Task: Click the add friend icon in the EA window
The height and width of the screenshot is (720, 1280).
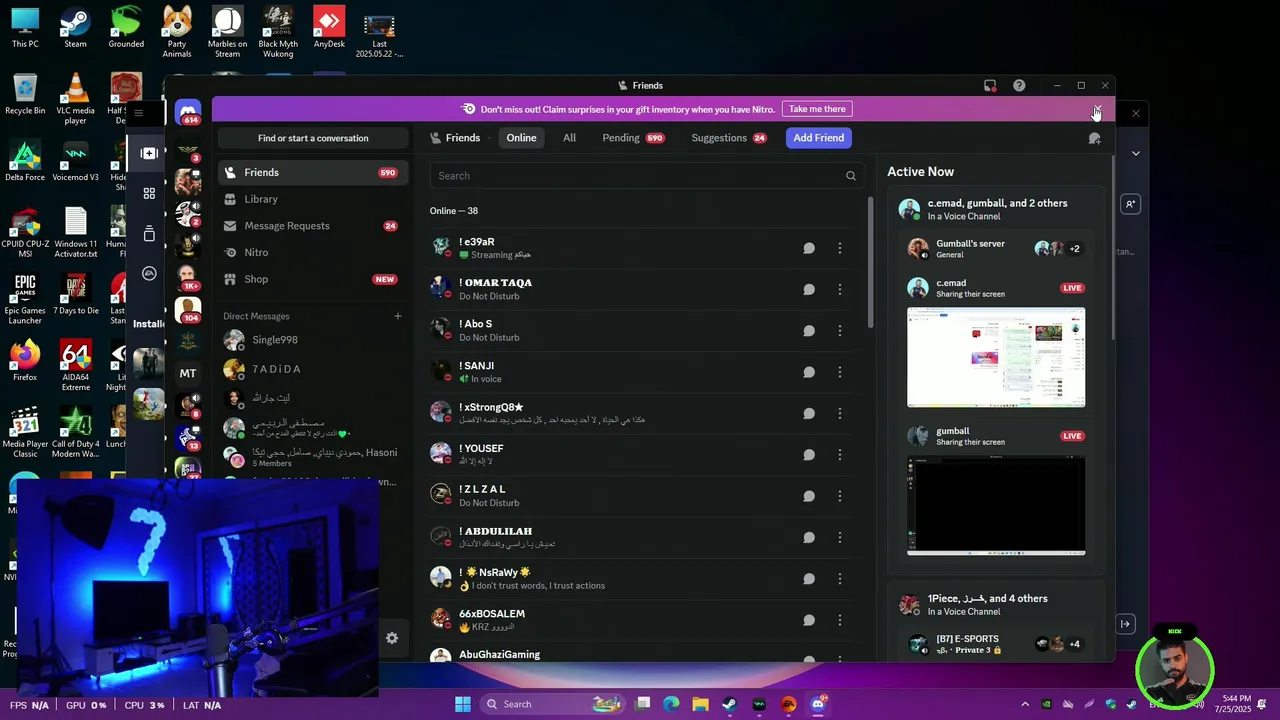Action: point(1130,204)
